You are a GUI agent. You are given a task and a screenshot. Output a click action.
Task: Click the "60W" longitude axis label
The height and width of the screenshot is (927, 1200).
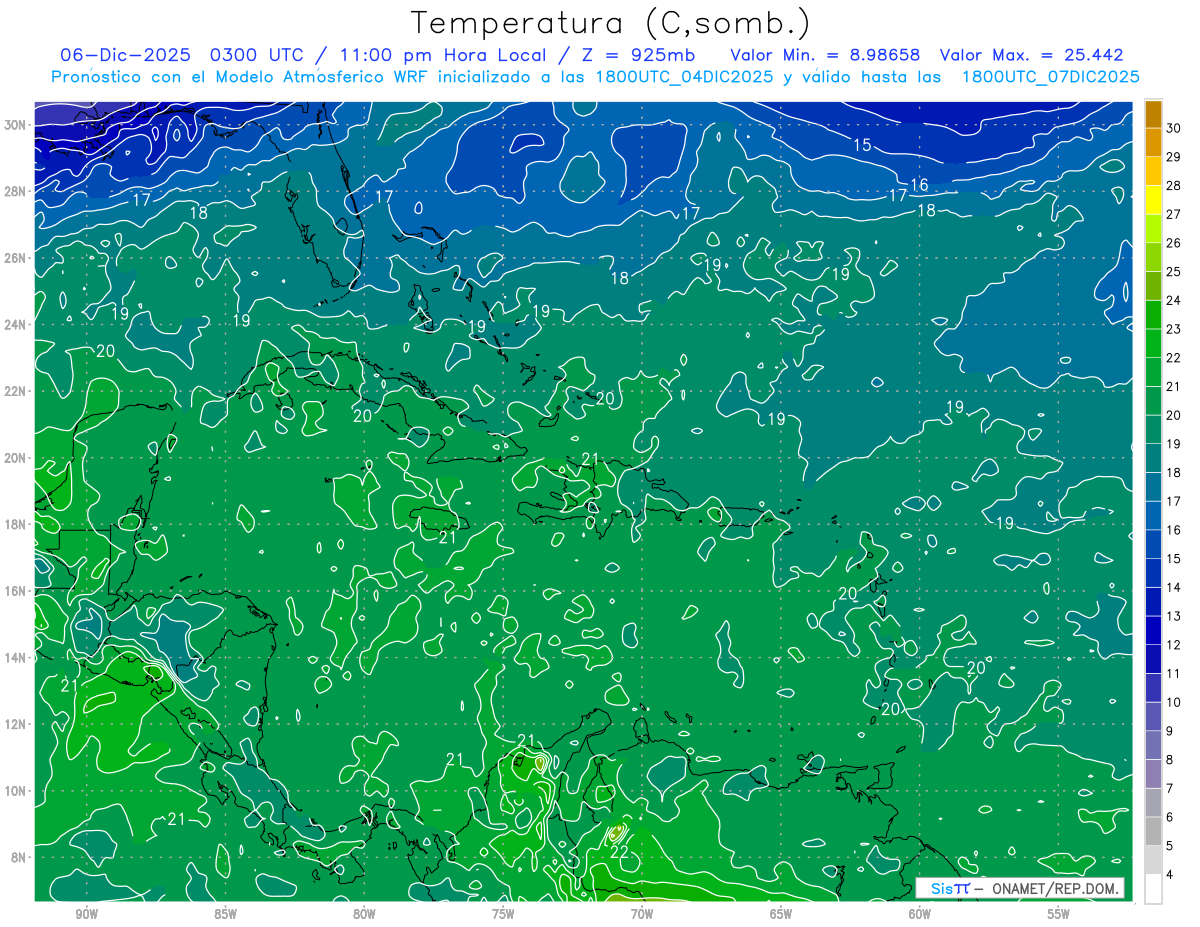click(920, 915)
